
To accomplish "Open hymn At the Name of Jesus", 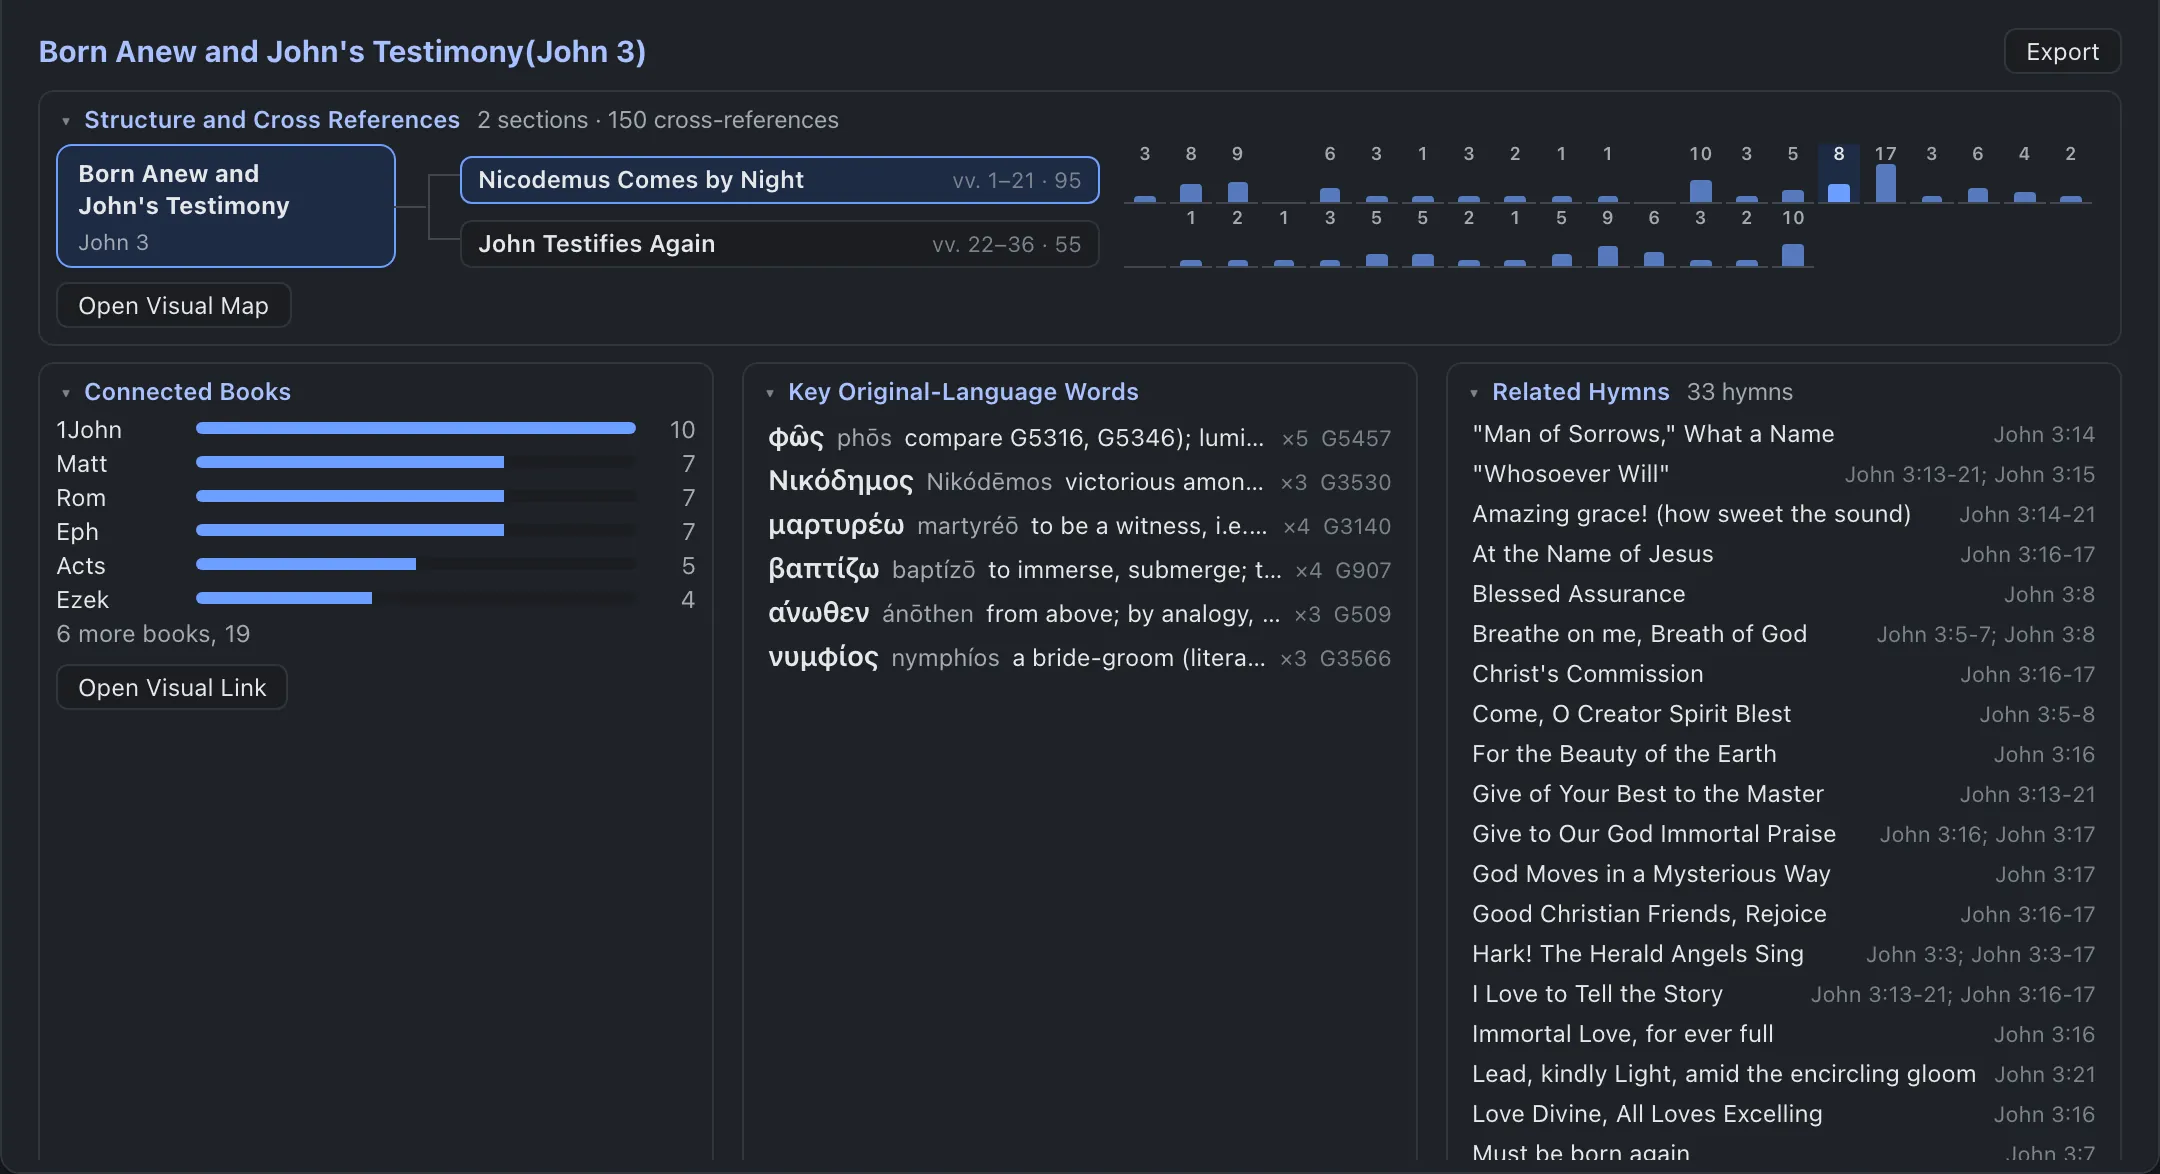I will (1783, 554).
